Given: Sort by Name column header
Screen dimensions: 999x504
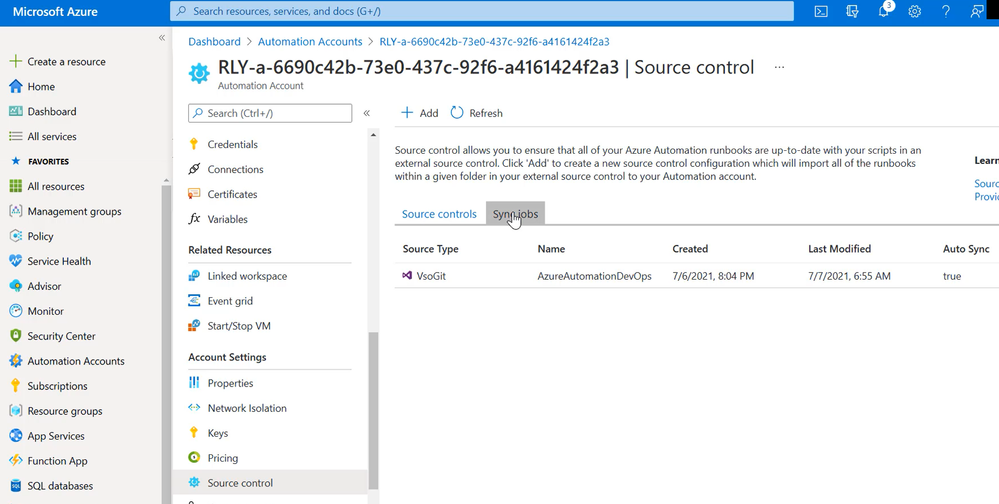Looking at the screenshot, I should (551, 248).
